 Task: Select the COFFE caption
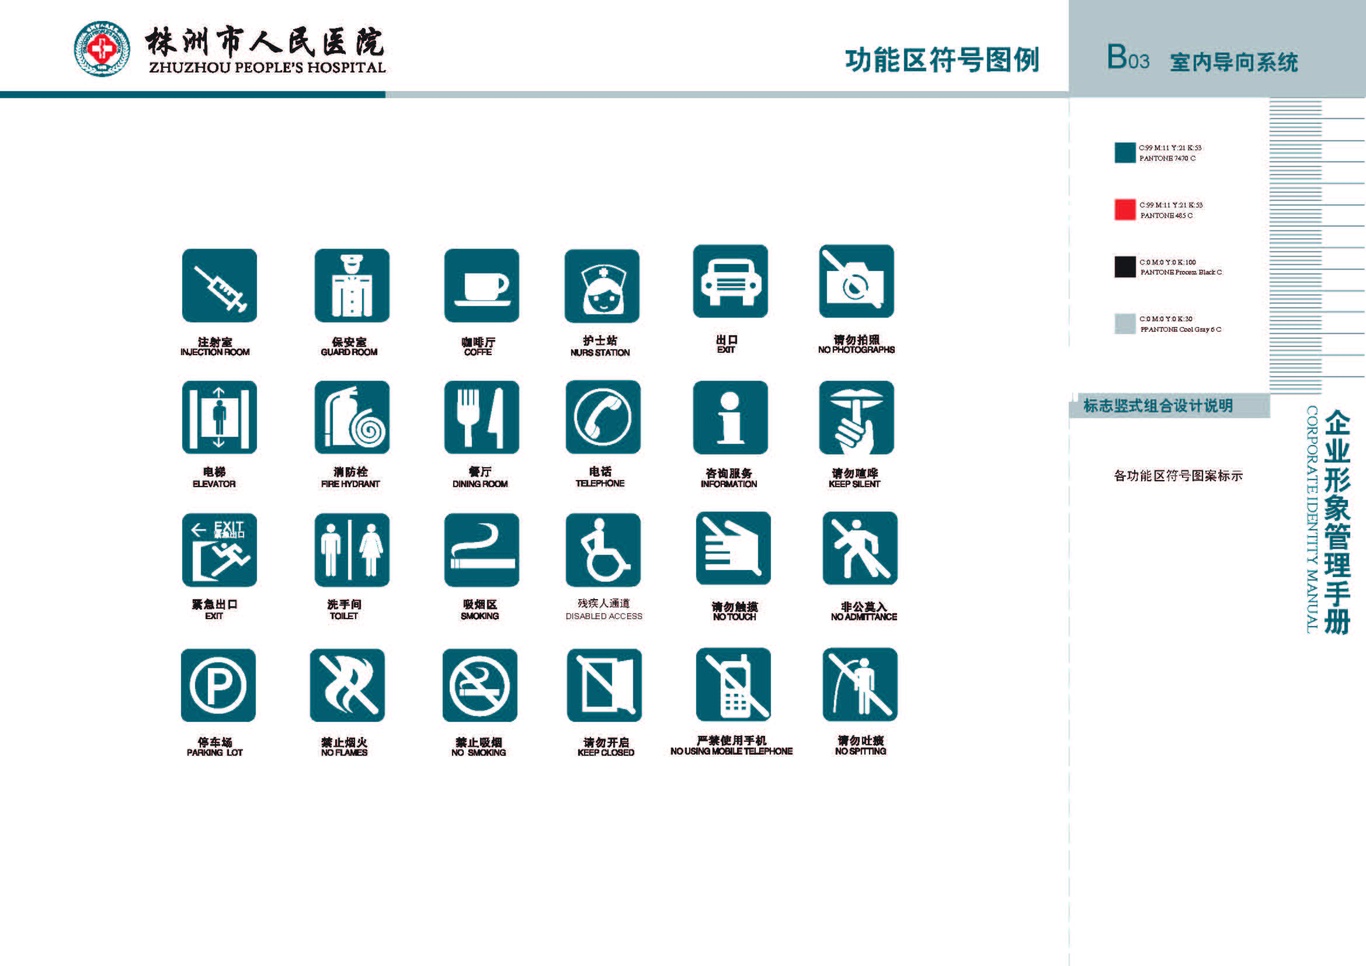point(478,352)
